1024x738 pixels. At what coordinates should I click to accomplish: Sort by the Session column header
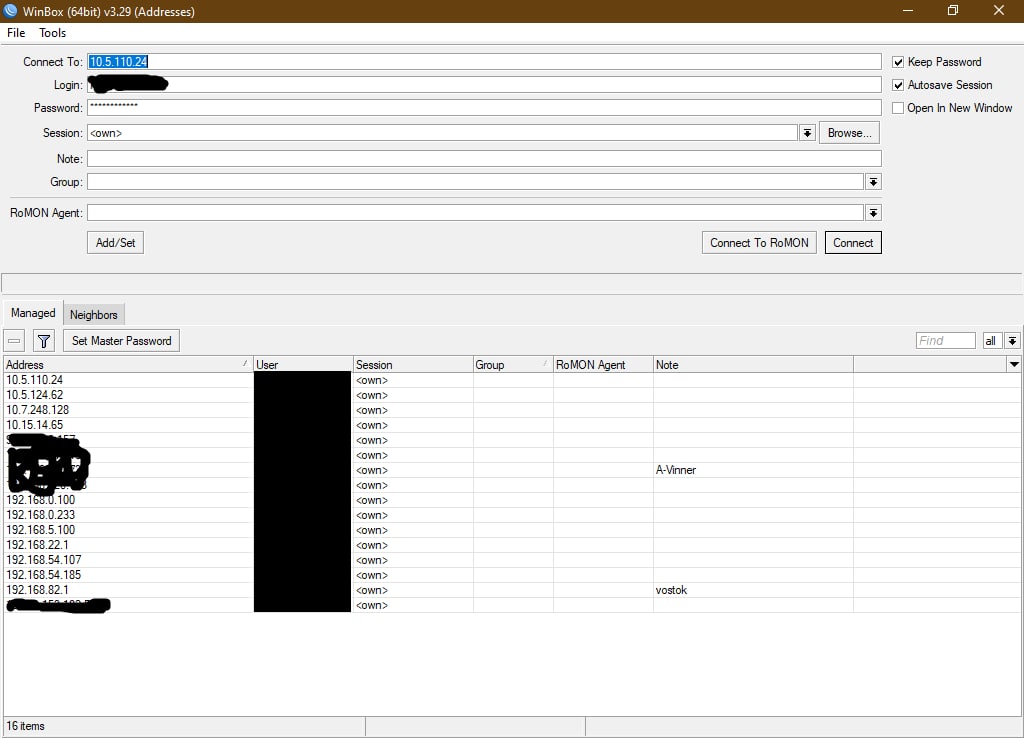pos(413,364)
